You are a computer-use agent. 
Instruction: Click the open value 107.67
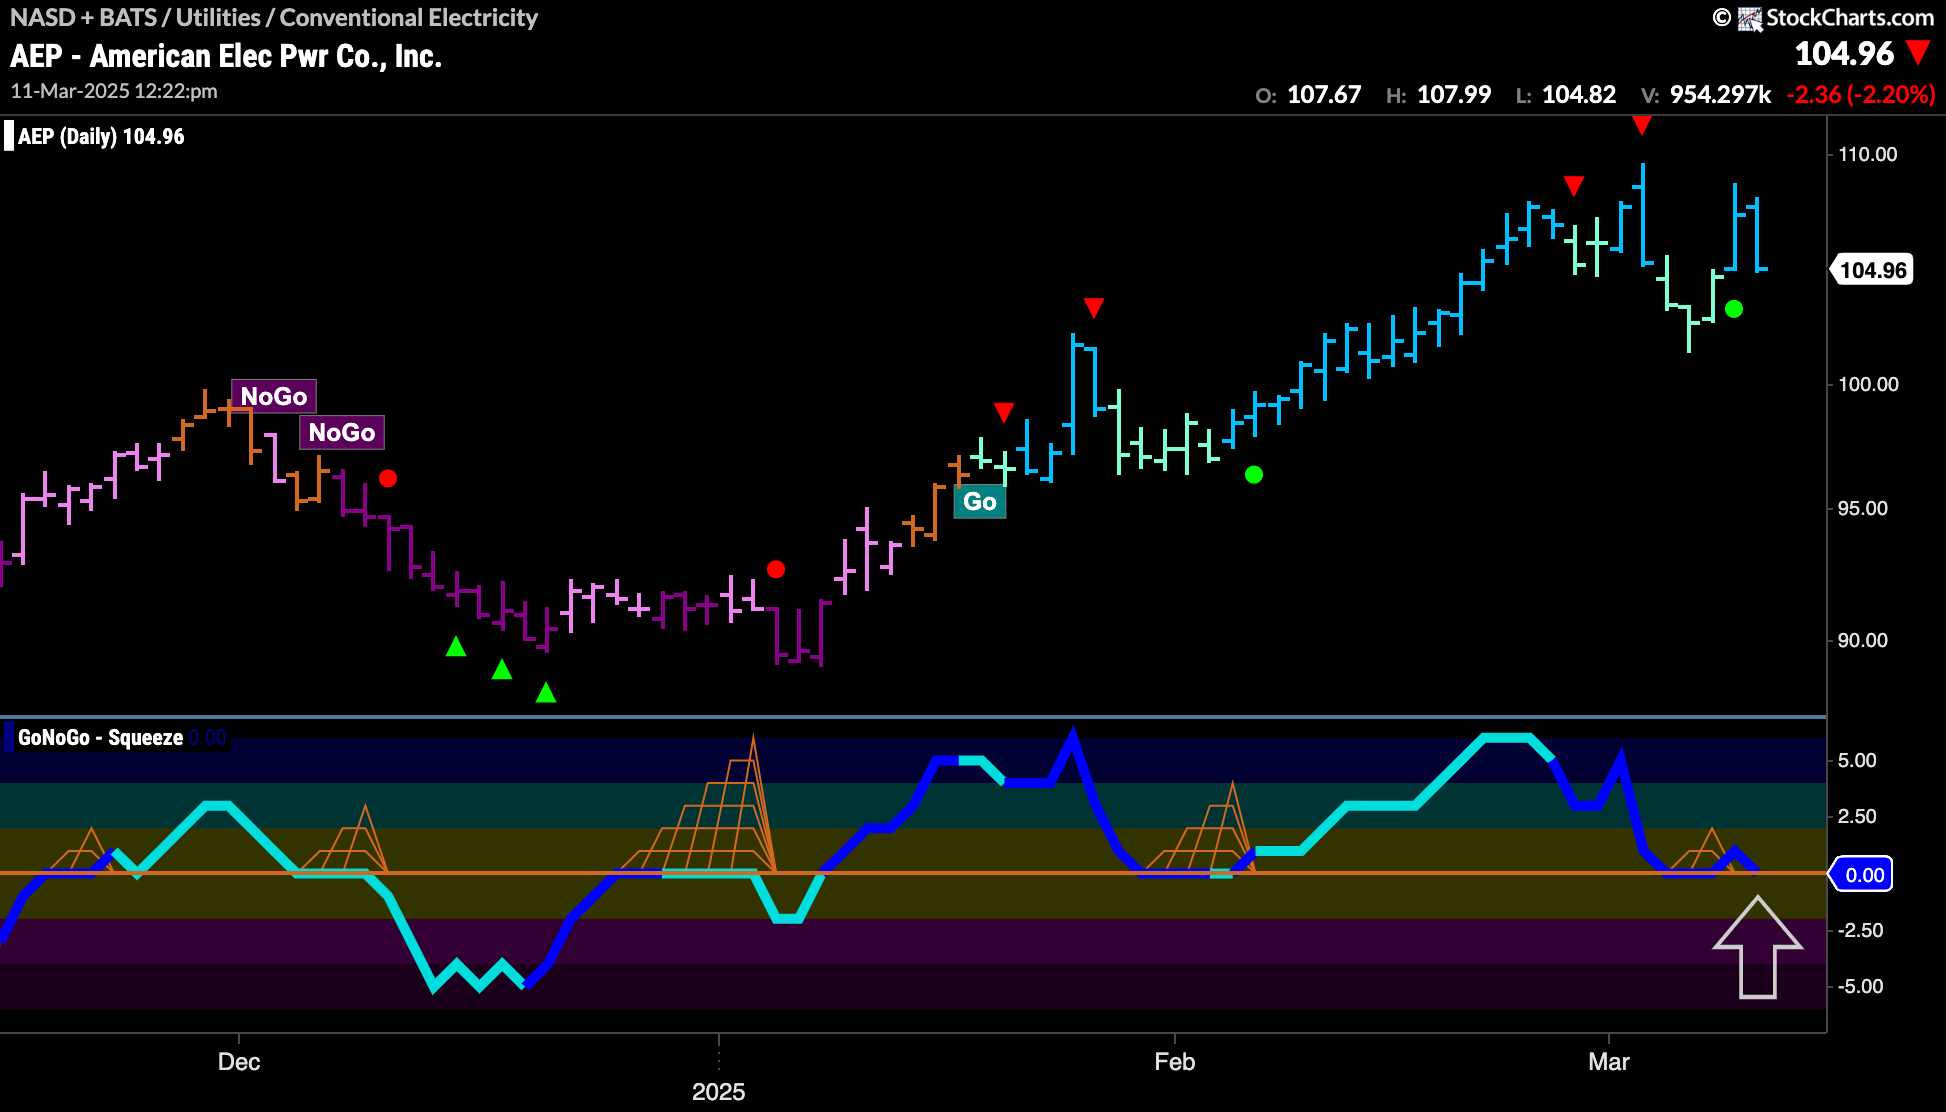1324,95
